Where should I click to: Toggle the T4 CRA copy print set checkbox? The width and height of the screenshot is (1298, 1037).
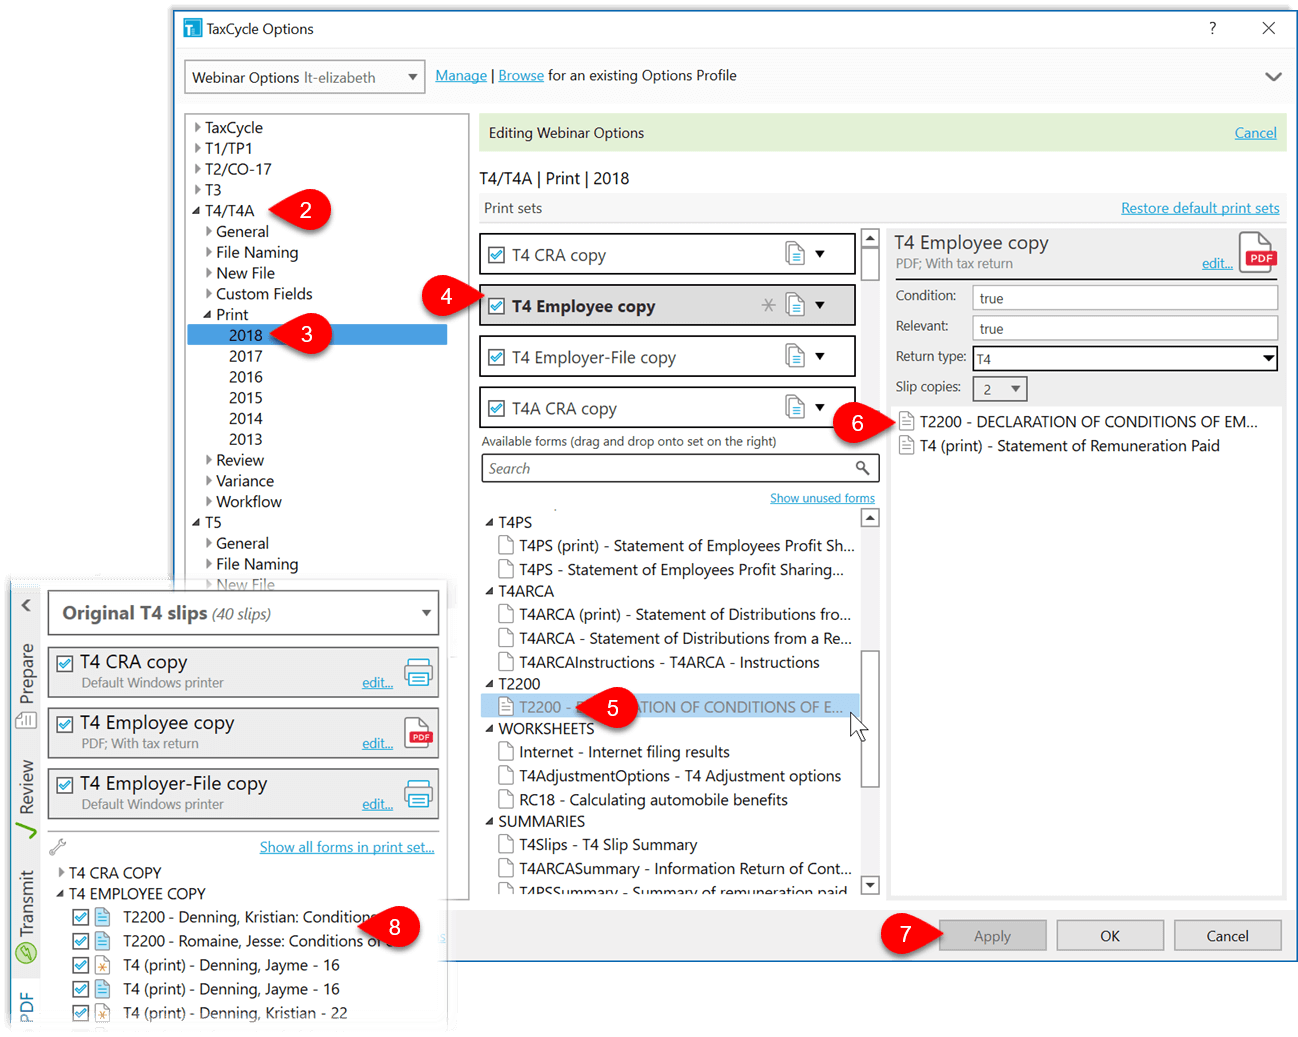coord(496,255)
